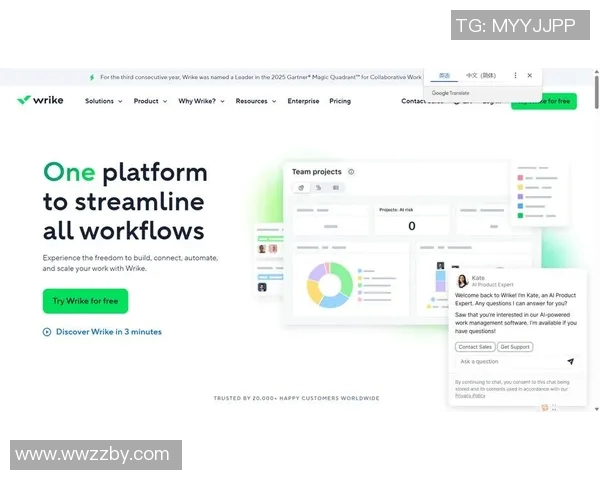Viewport: 600px width, 480px height.
Task: Click the play icon beside Discover Wrike
Action: point(47,332)
